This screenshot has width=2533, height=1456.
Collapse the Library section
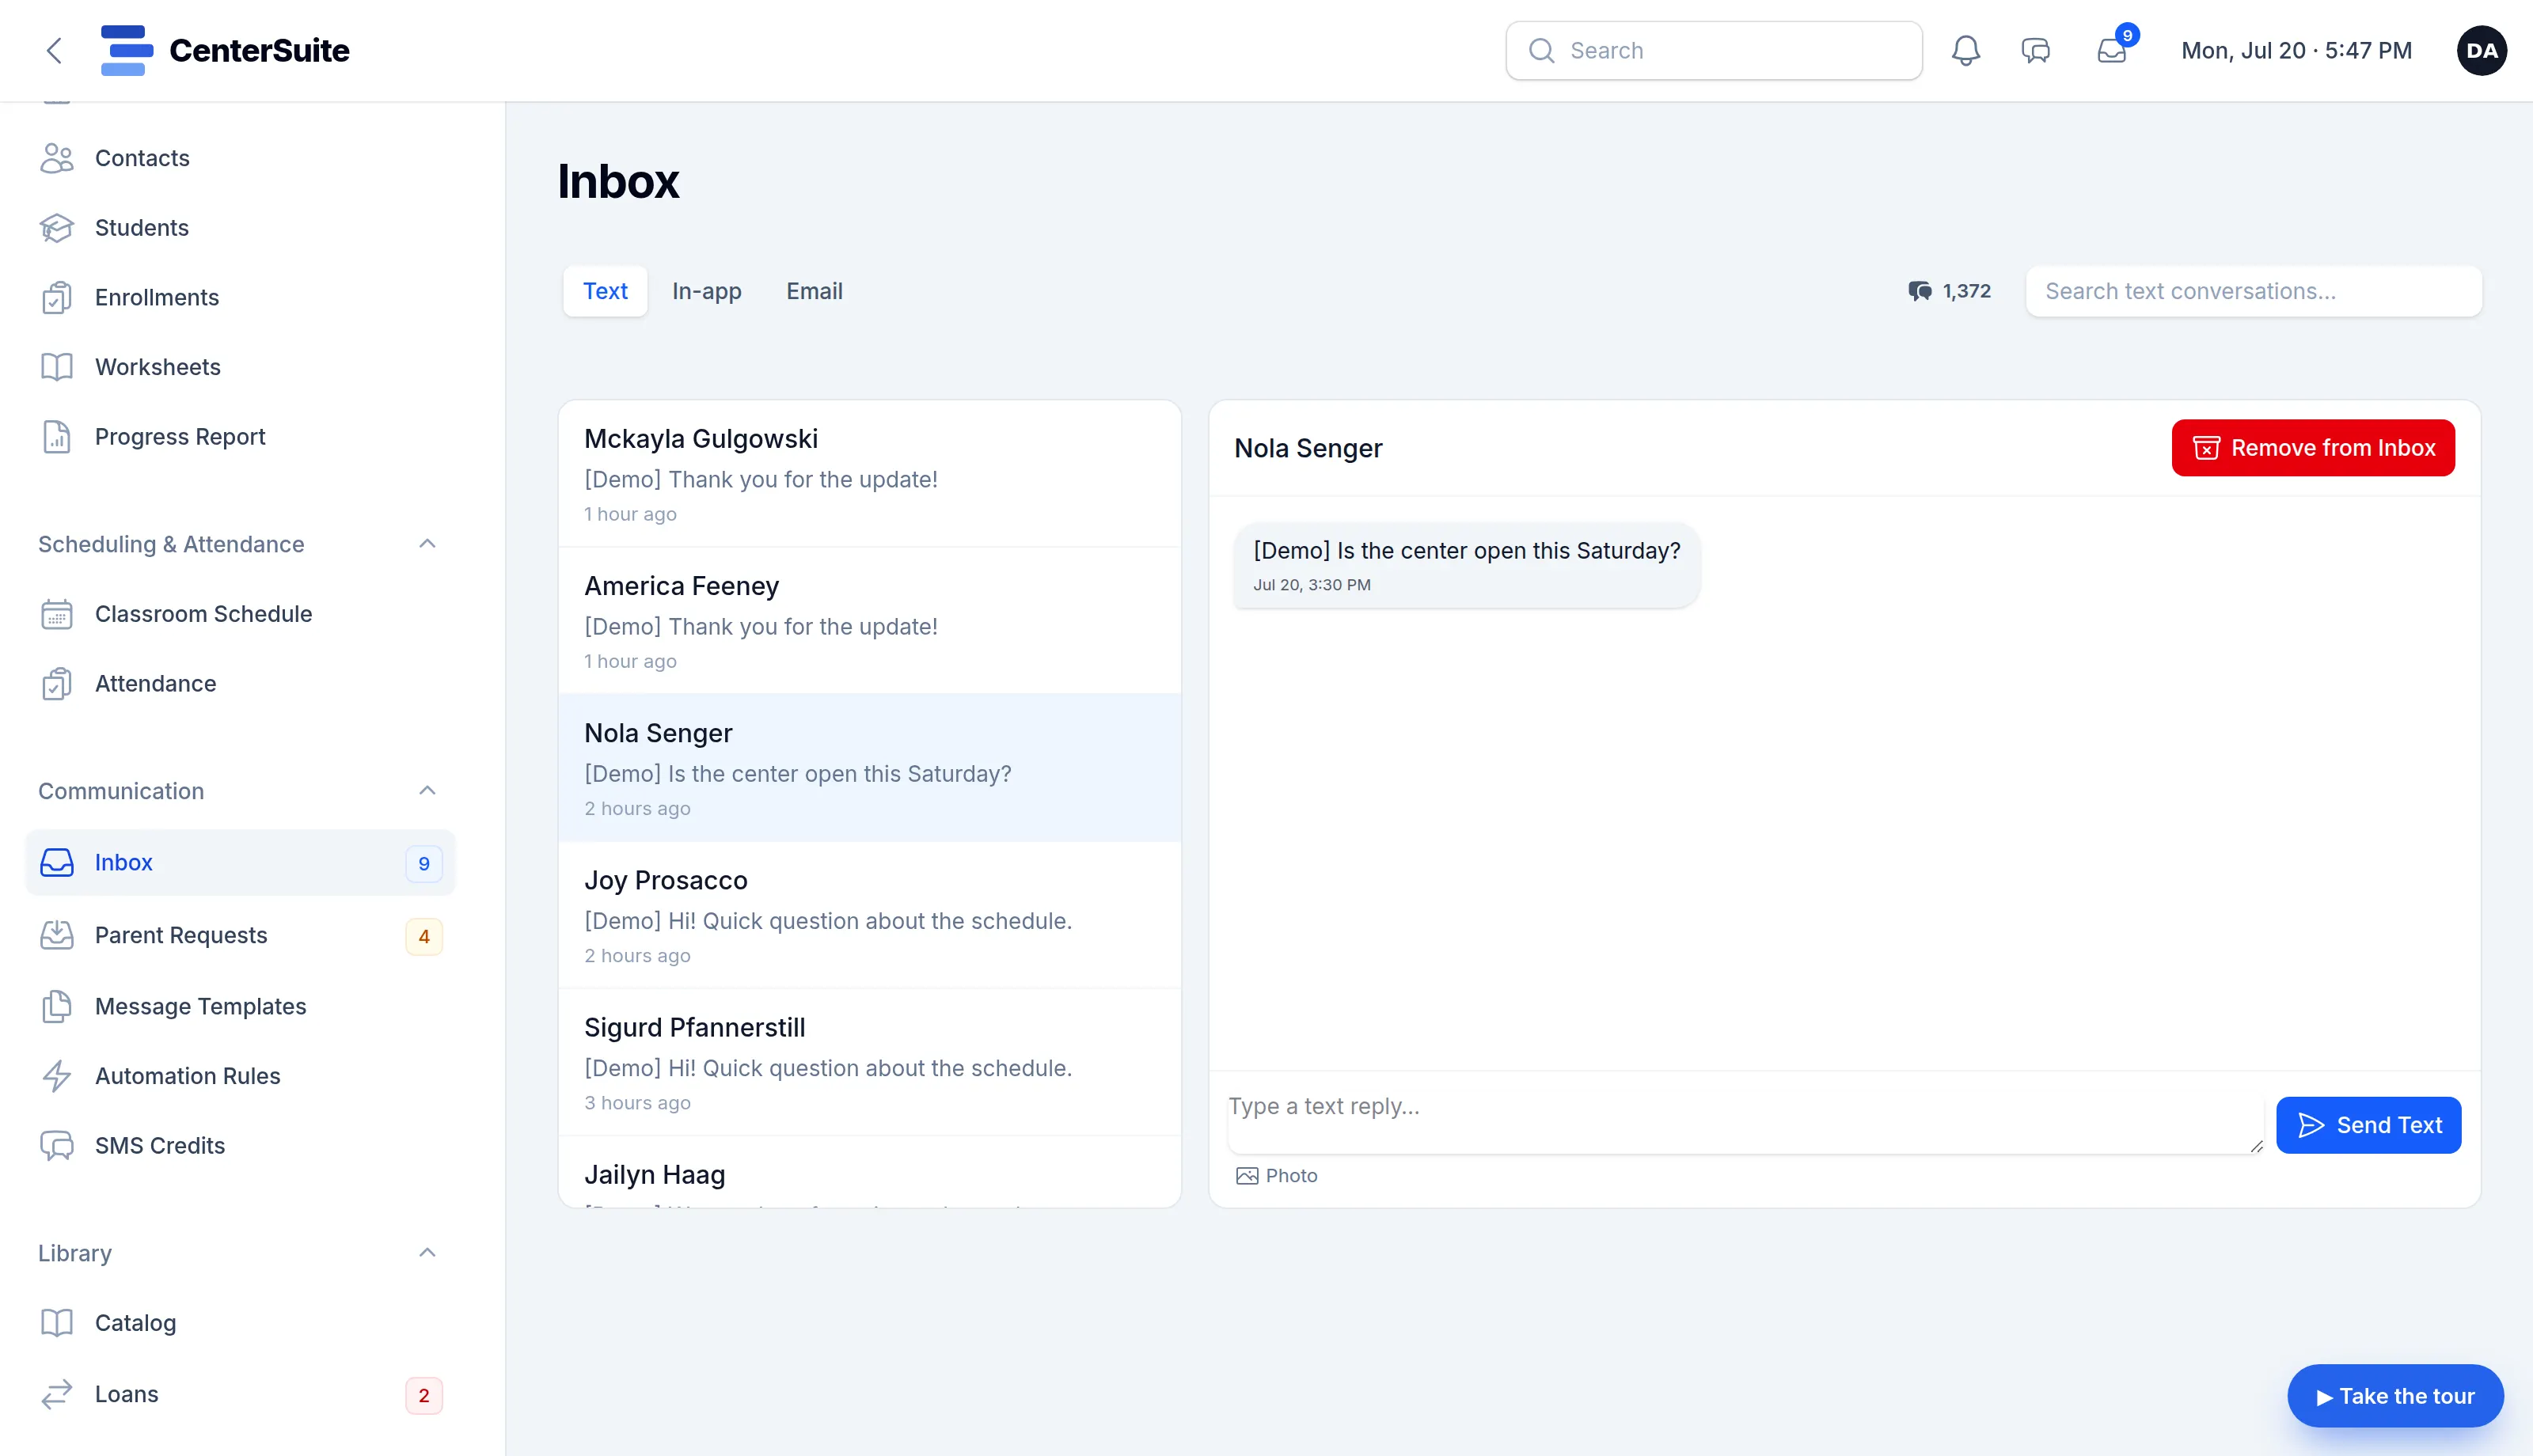427,1253
